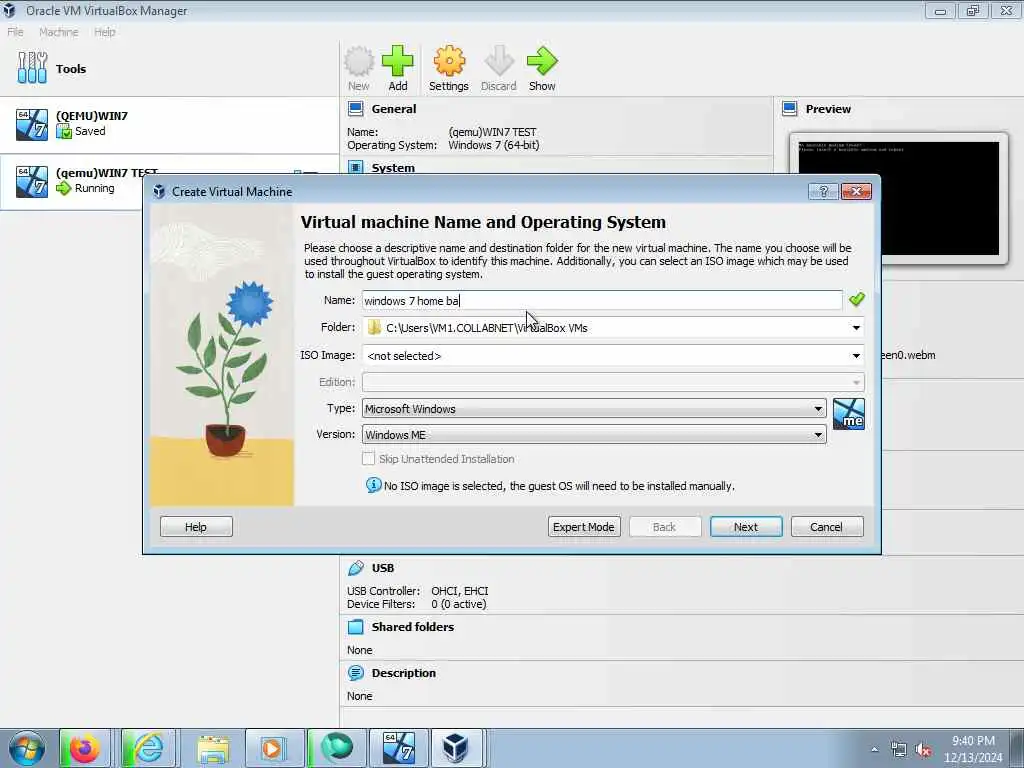Expand the ISO Image dropdown arrow
This screenshot has width=1024, height=768.
(x=856, y=355)
